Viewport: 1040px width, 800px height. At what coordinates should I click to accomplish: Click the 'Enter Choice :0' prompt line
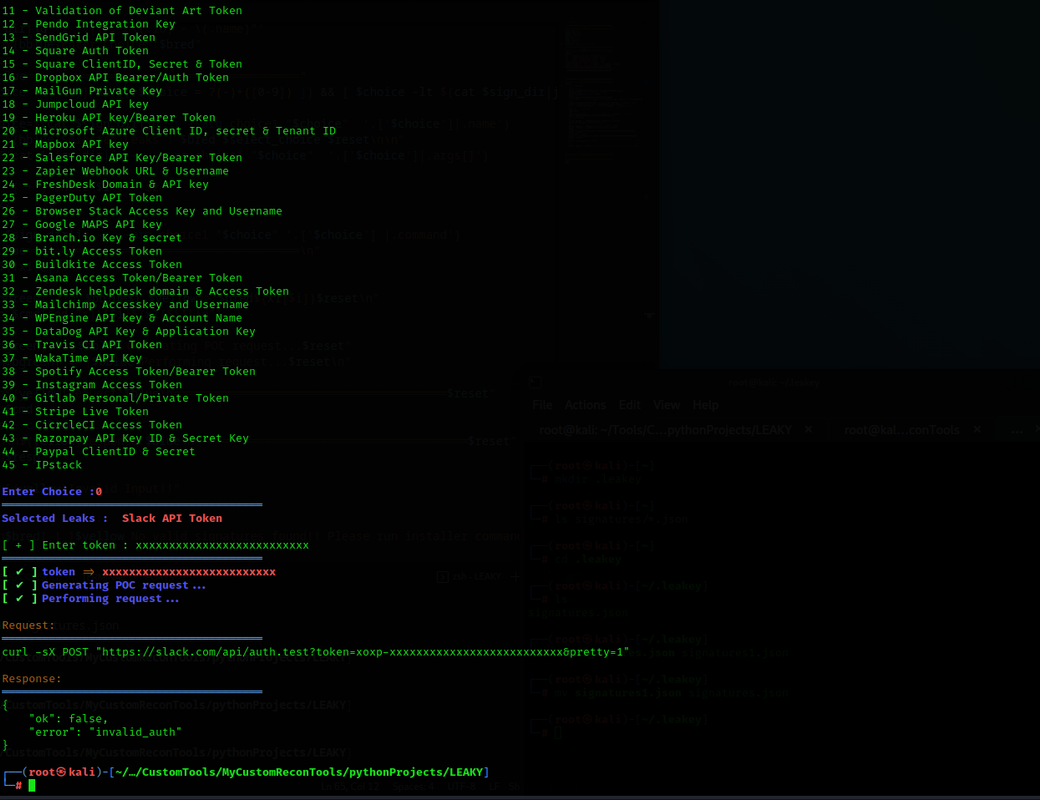(52, 492)
